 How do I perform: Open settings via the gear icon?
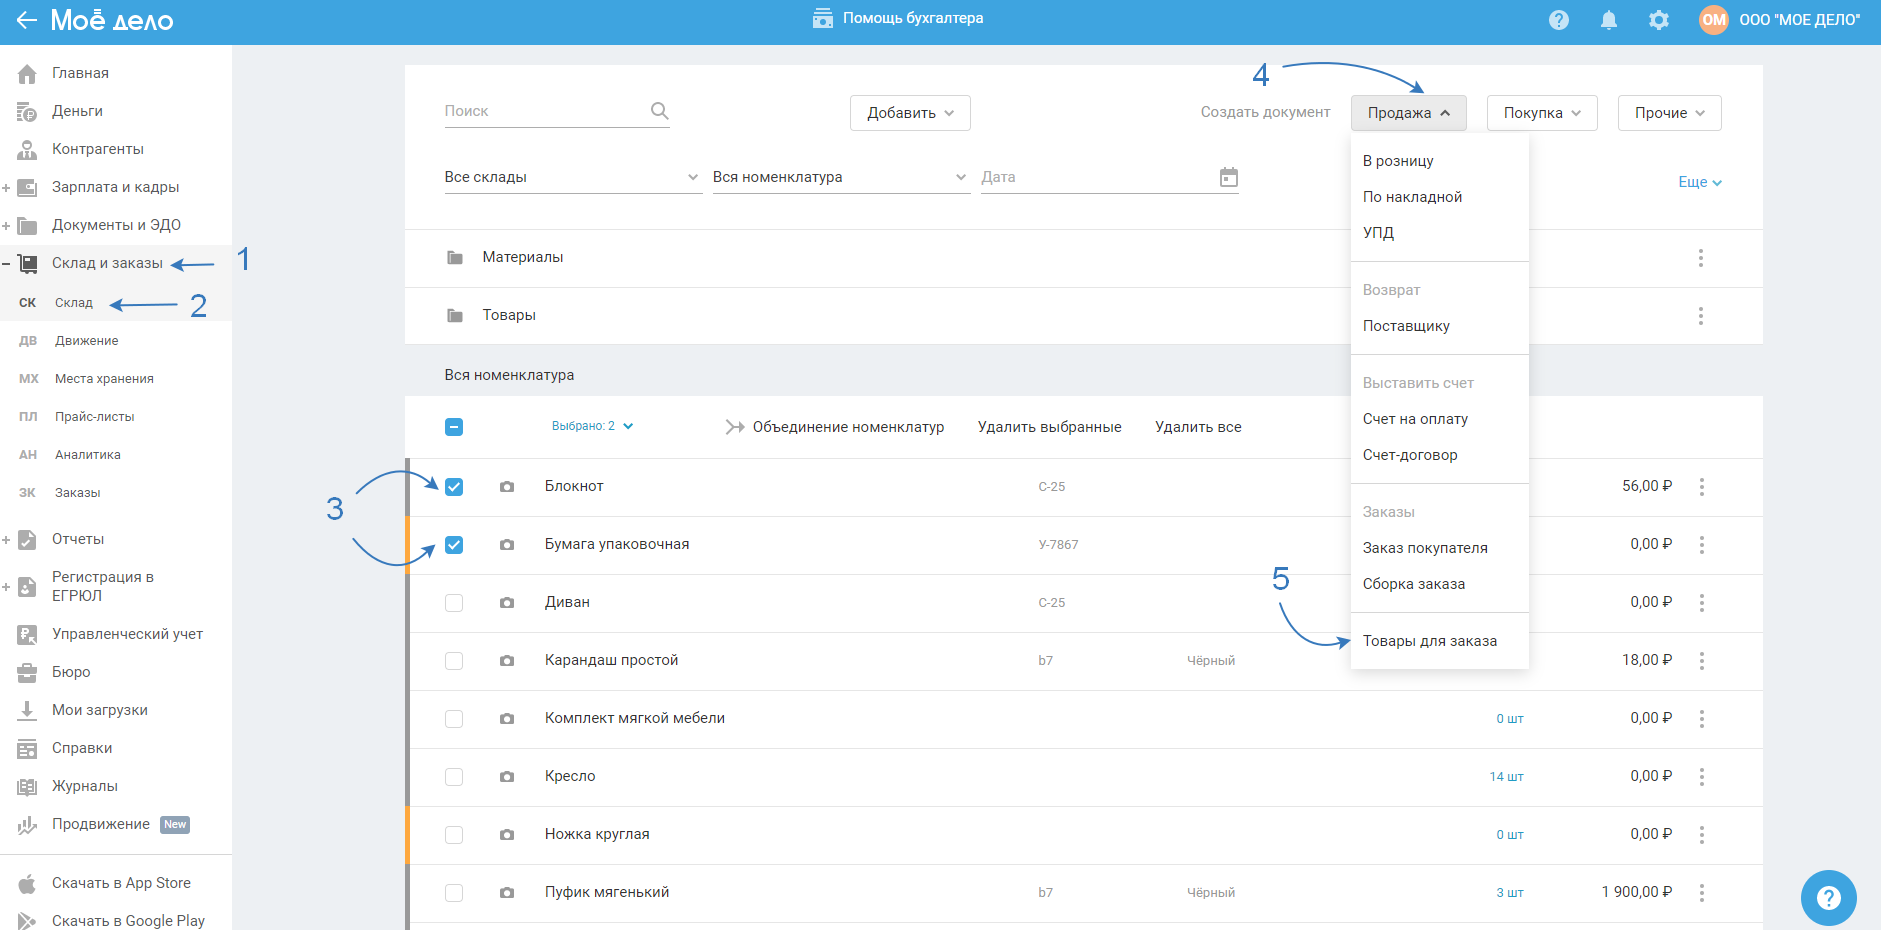[1658, 20]
